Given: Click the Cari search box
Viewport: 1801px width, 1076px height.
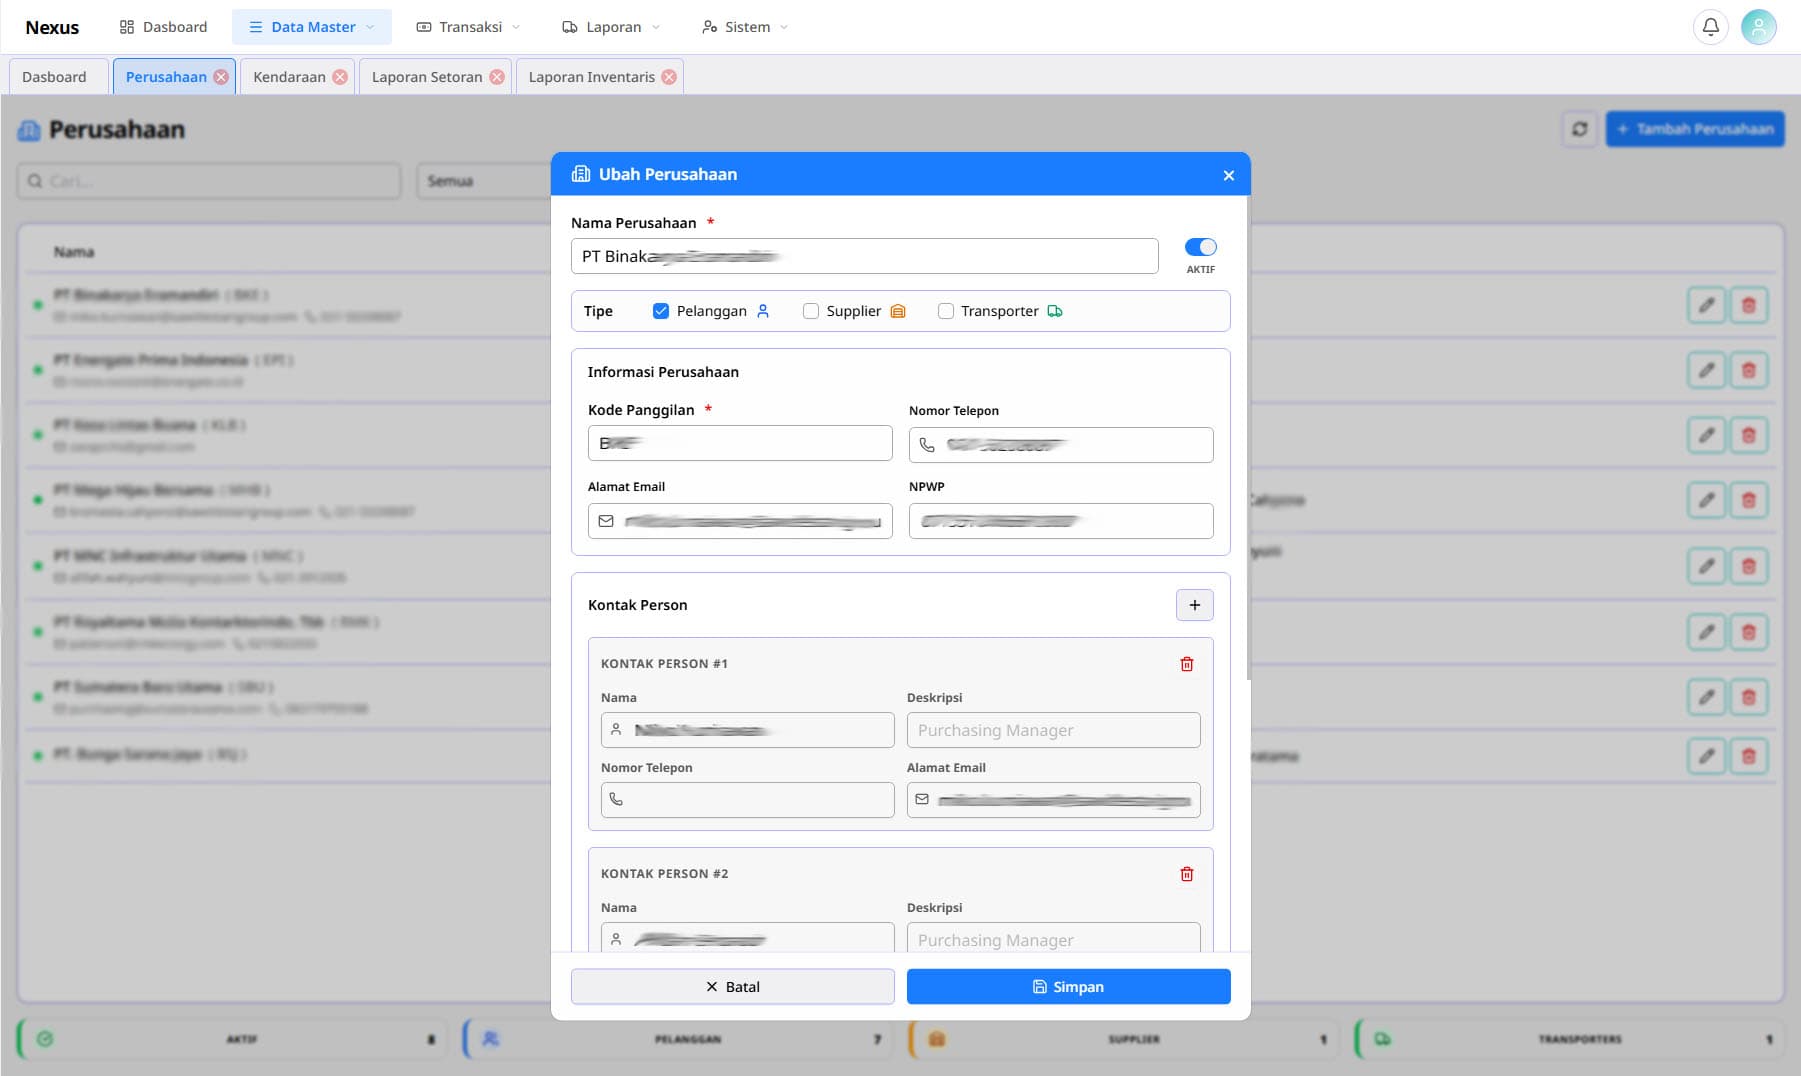Looking at the screenshot, I should point(209,181).
